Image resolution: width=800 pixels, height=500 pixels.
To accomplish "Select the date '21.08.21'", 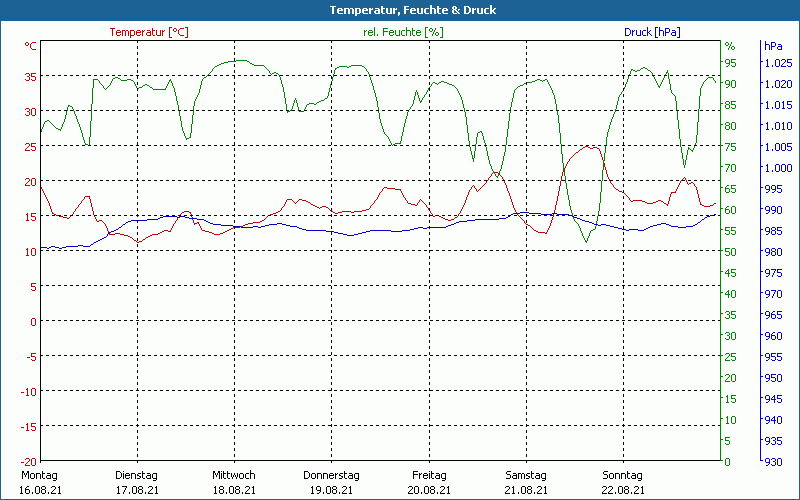I will pyautogui.click(x=526, y=490).
